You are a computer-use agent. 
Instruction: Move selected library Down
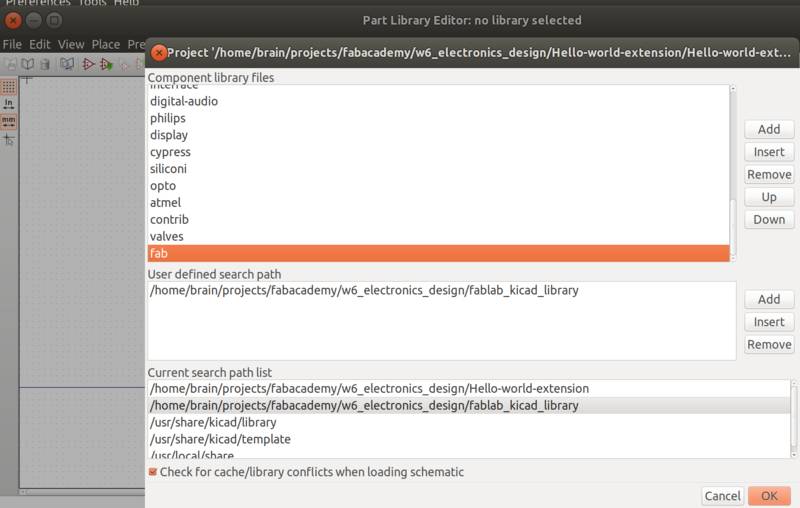tap(769, 219)
